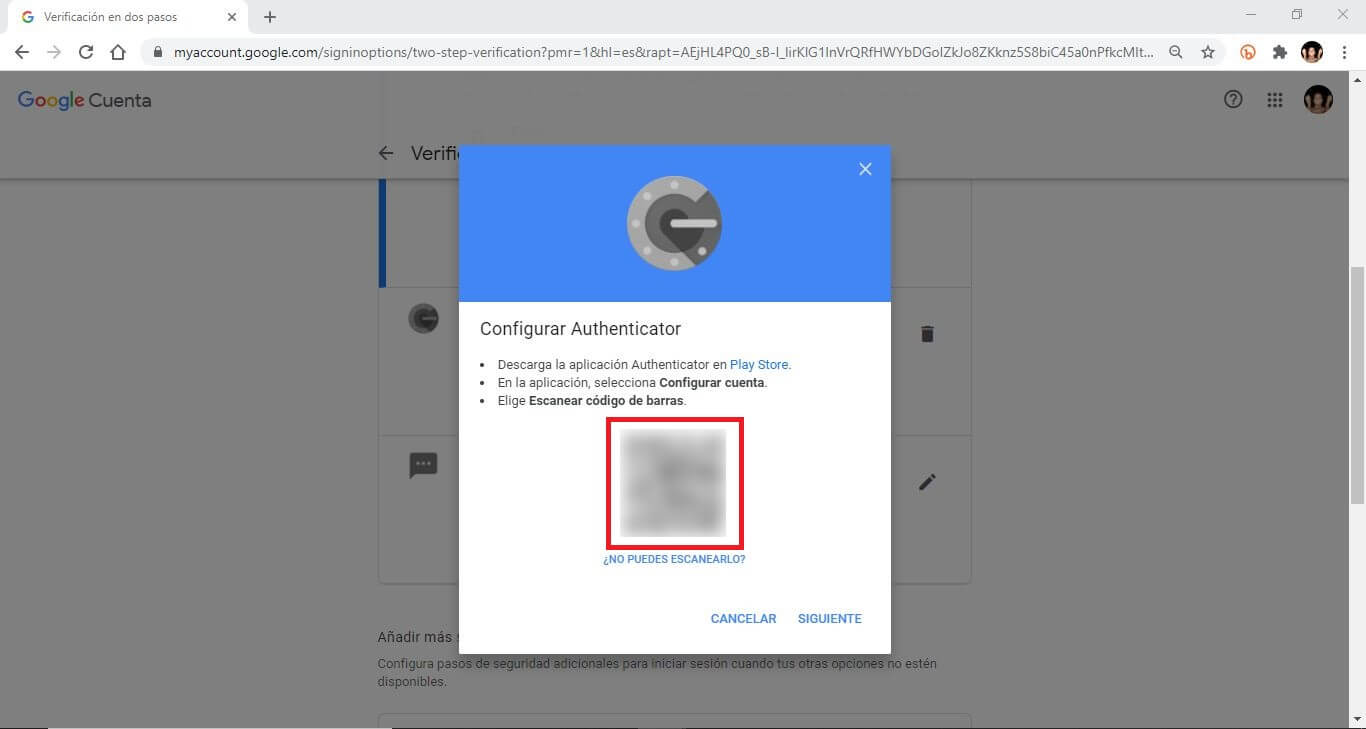The width and height of the screenshot is (1366, 729).
Task: Delete the Authenticator entry via trash icon
Action: pyautogui.click(x=927, y=334)
